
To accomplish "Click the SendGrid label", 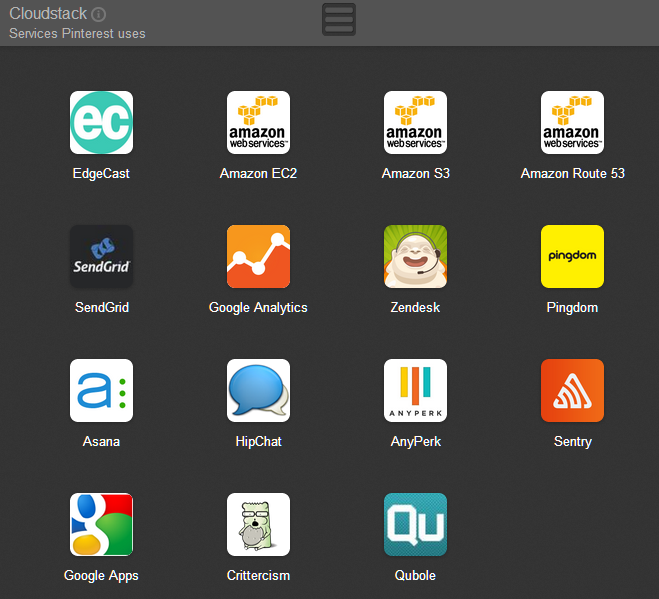I will 102,308.
